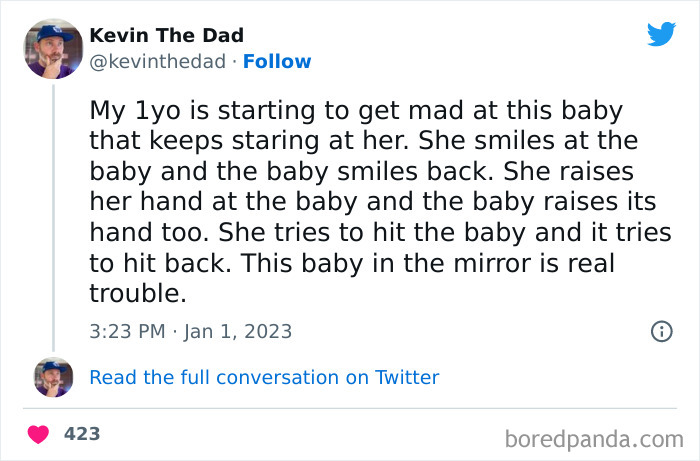This screenshot has height=461, width=700.
Task: Click the boredpanda.com watermark
Action: point(593,437)
